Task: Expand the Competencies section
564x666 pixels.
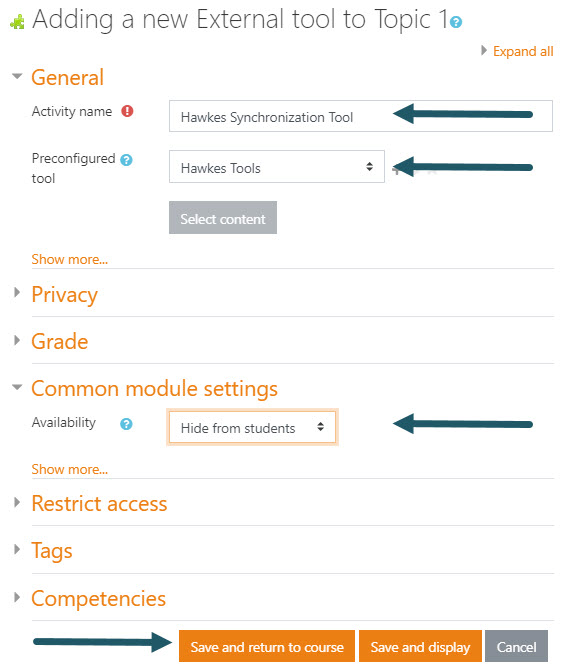Action: click(99, 598)
